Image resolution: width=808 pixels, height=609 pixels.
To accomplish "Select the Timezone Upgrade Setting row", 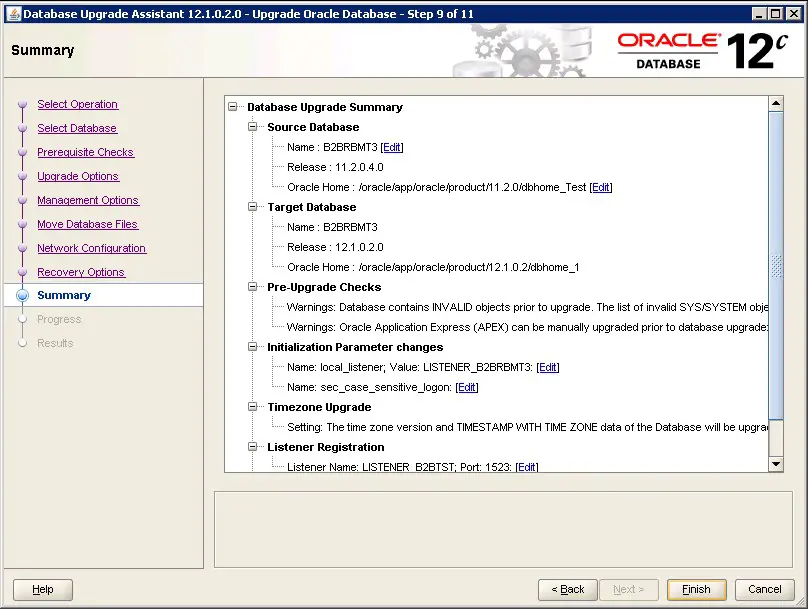I will (527, 428).
